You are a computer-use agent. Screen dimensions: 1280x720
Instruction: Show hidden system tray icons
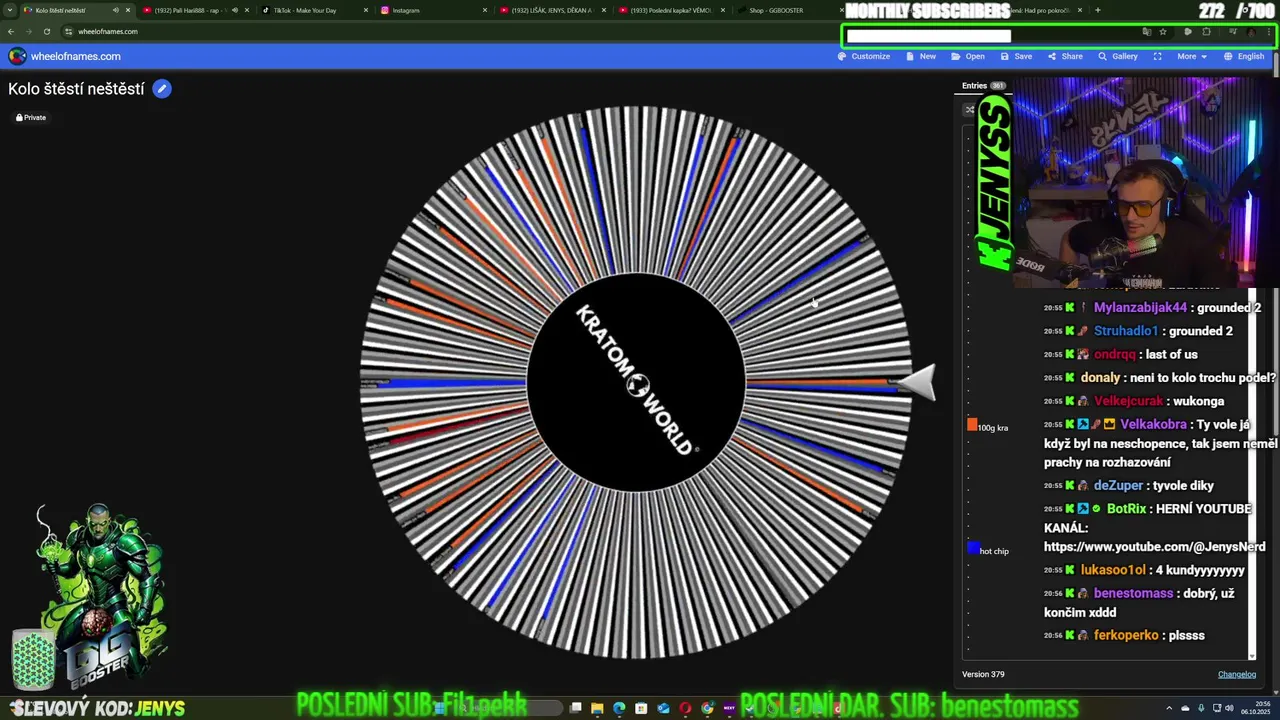point(1171,708)
